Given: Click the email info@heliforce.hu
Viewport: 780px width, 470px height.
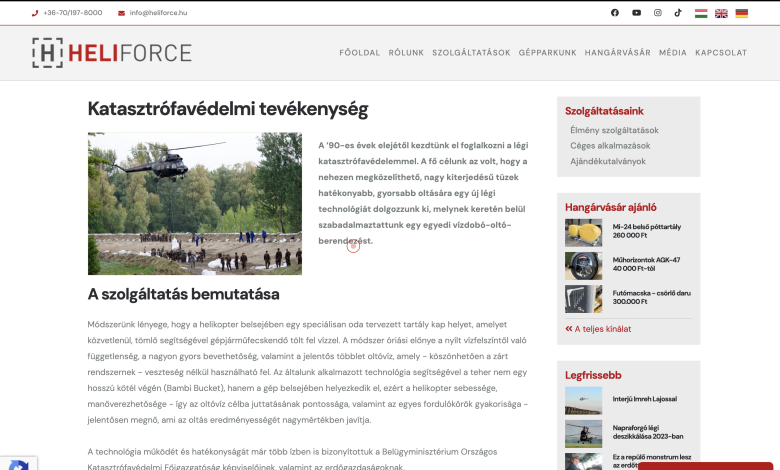Looking at the screenshot, I should [x=158, y=13].
